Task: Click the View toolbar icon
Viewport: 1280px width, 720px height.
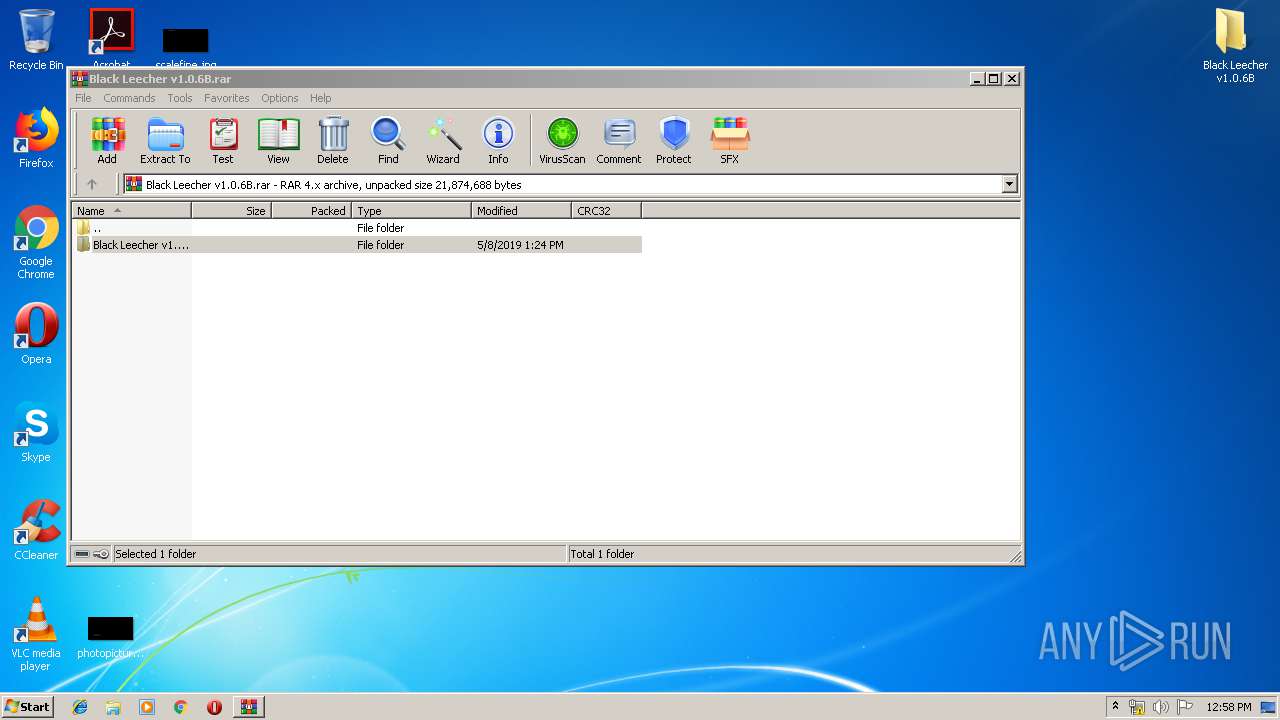Action: (278, 141)
